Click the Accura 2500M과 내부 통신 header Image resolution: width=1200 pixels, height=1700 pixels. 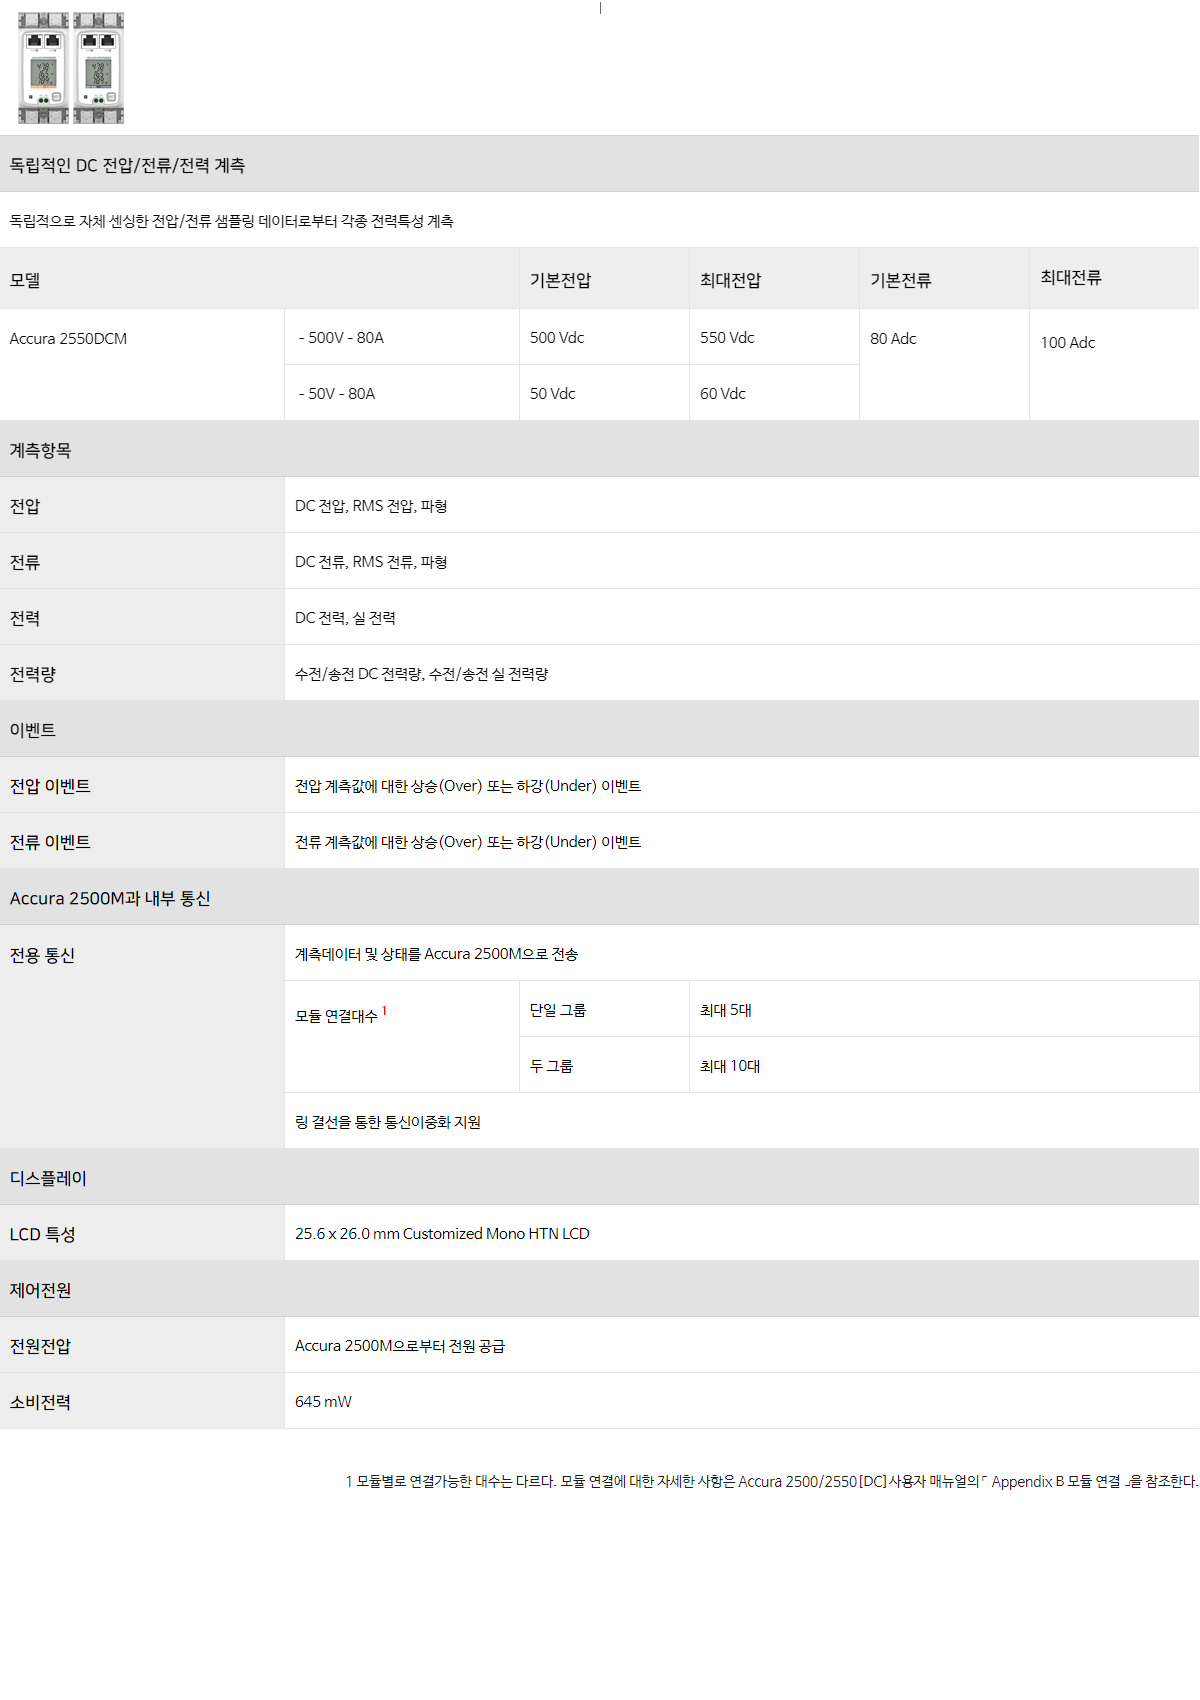click(110, 898)
